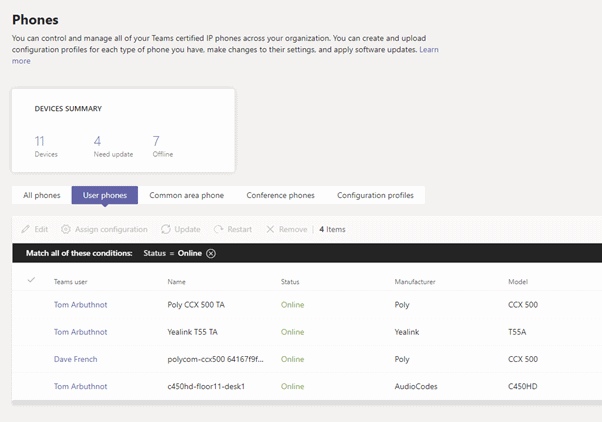Open the Common area phone tab

pyautogui.click(x=187, y=195)
